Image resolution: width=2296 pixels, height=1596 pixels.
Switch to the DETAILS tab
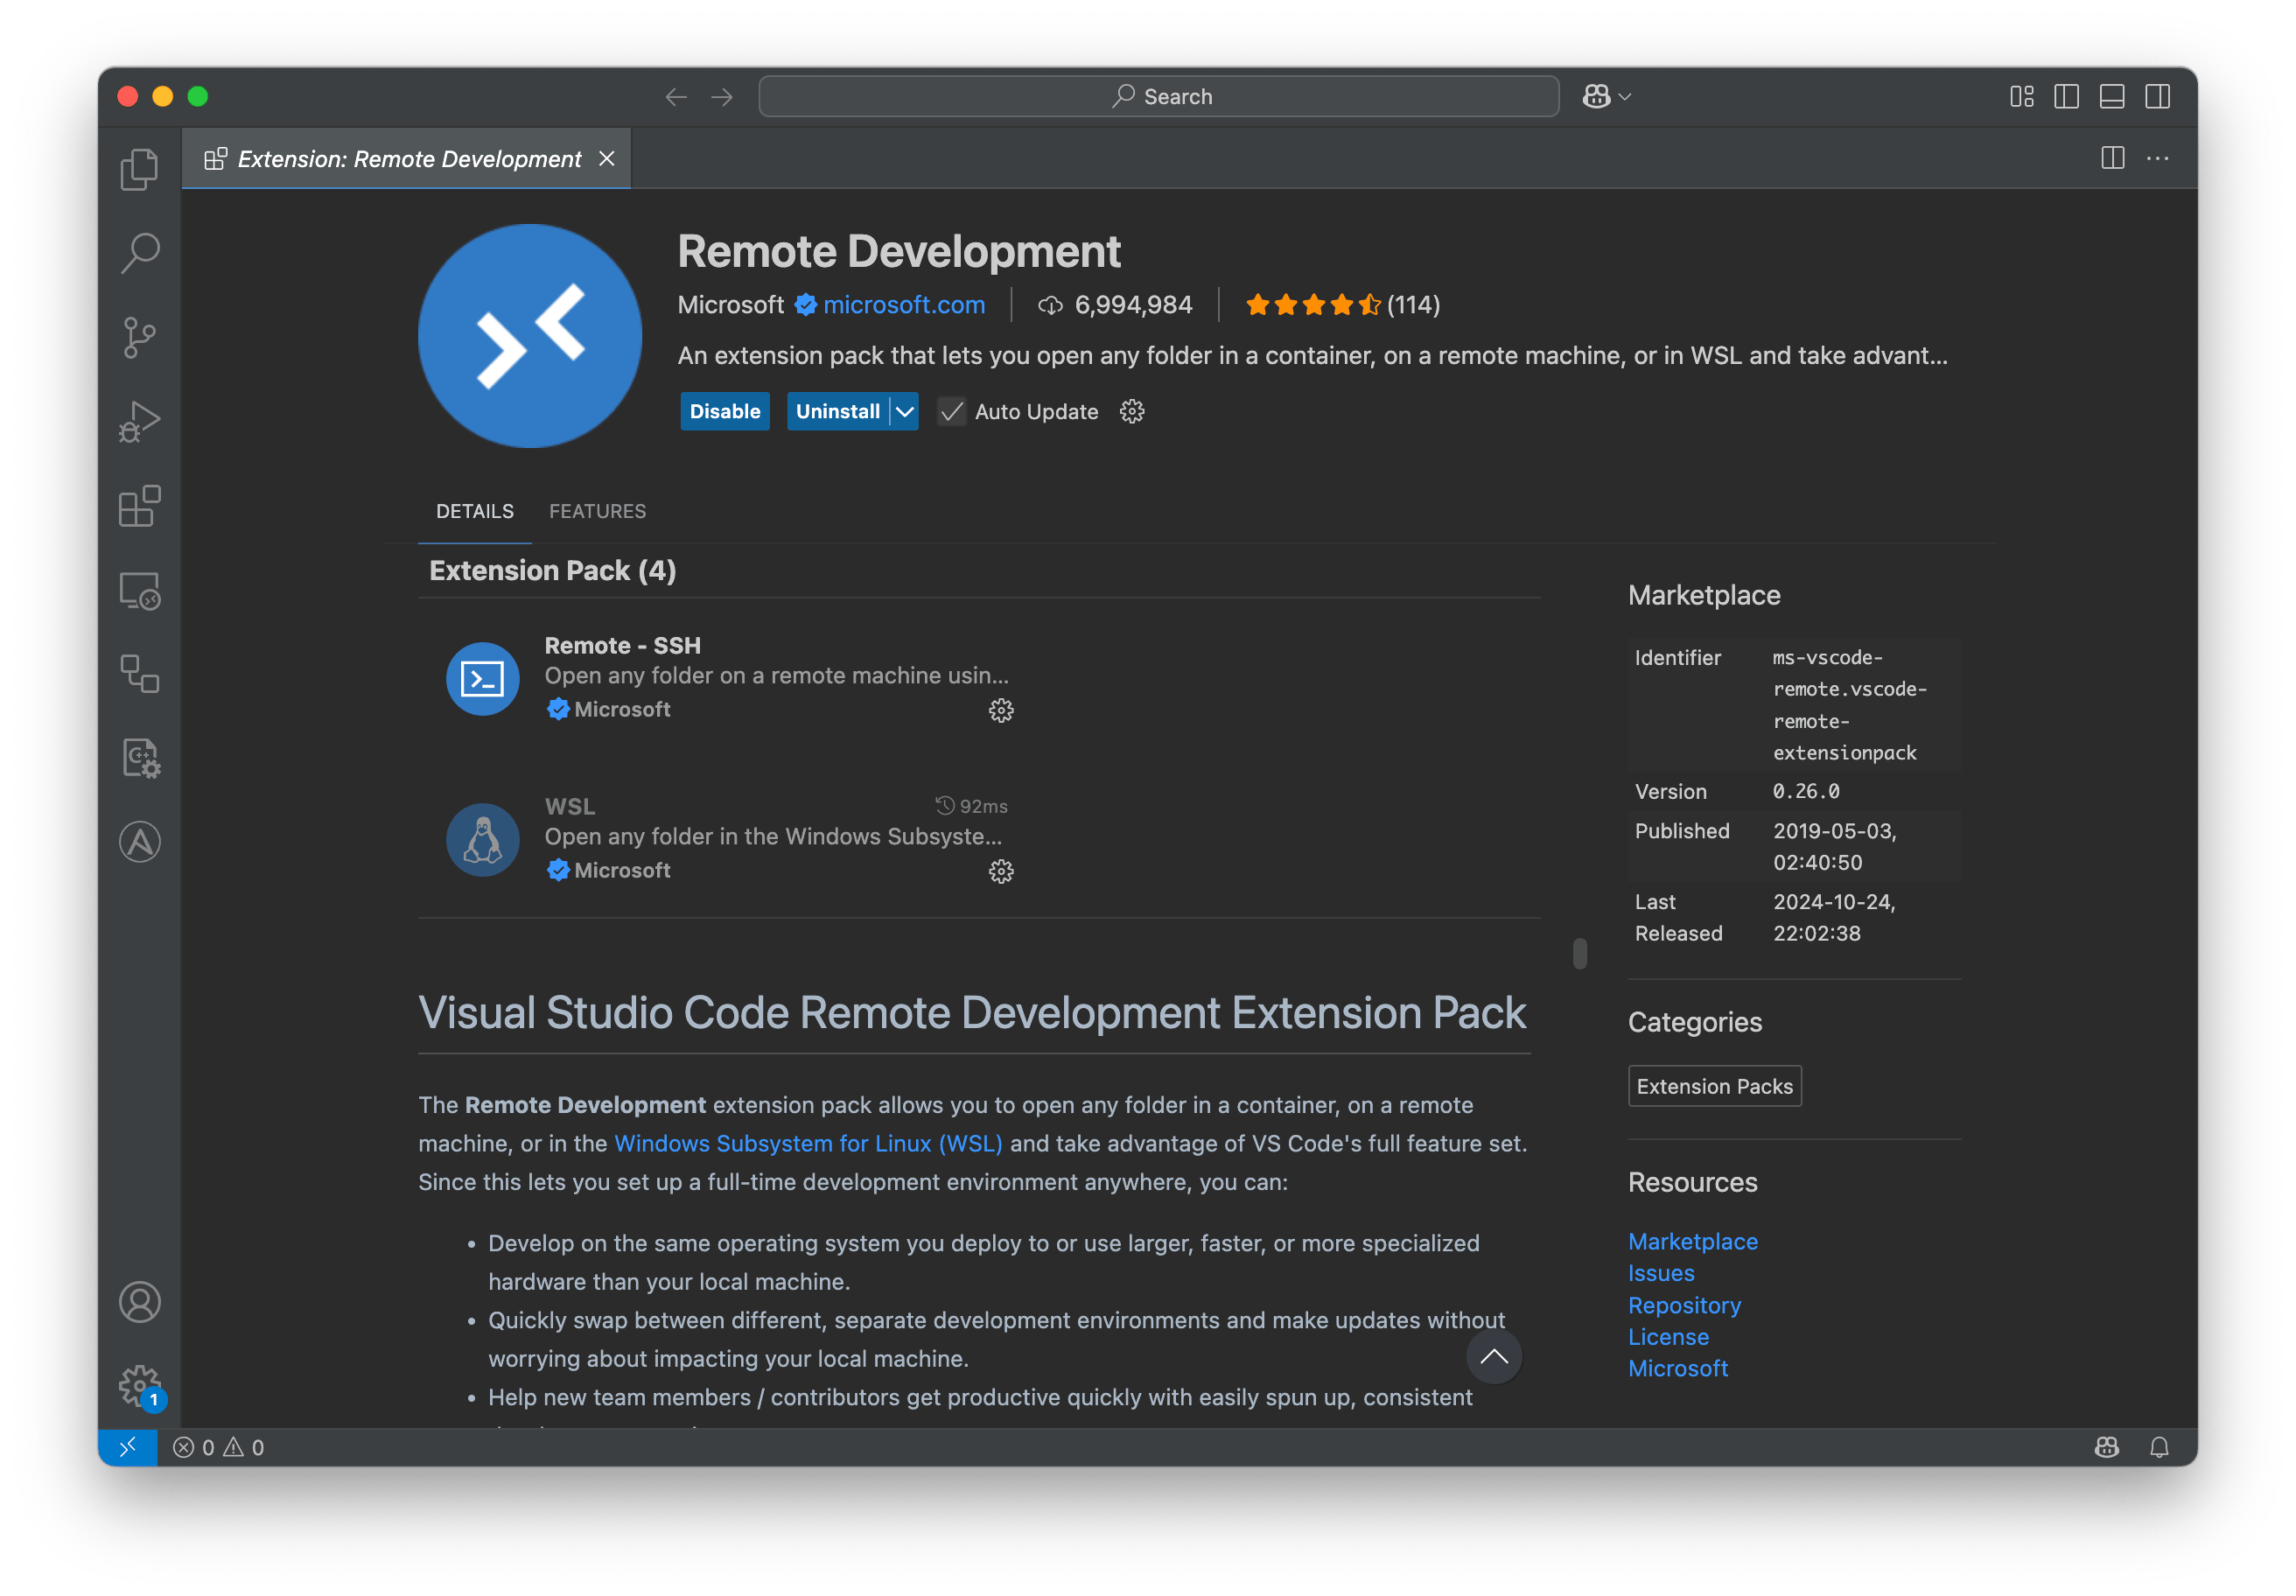(474, 511)
